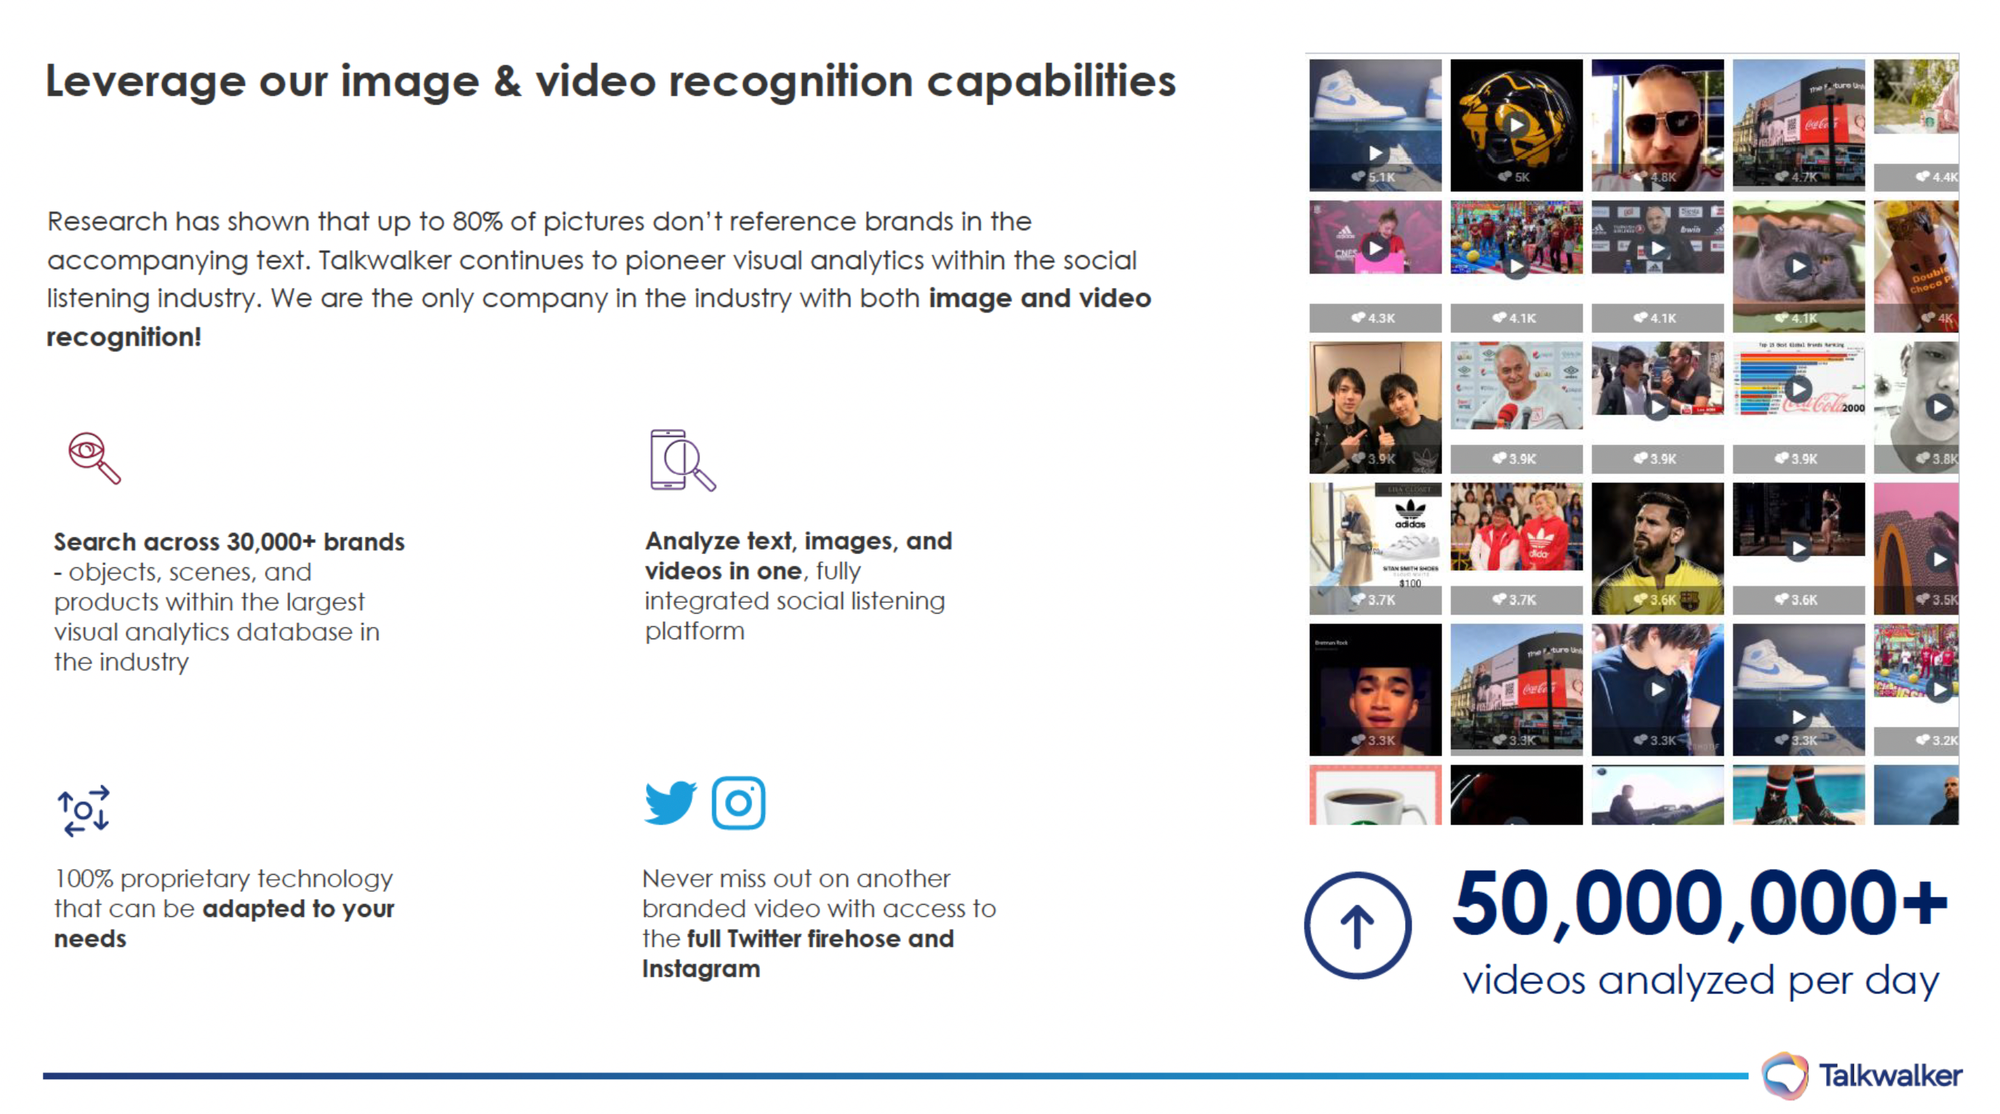The image size is (2000, 1114).
Task: Play the yellow helmet video in the top row
Action: click(x=1516, y=123)
